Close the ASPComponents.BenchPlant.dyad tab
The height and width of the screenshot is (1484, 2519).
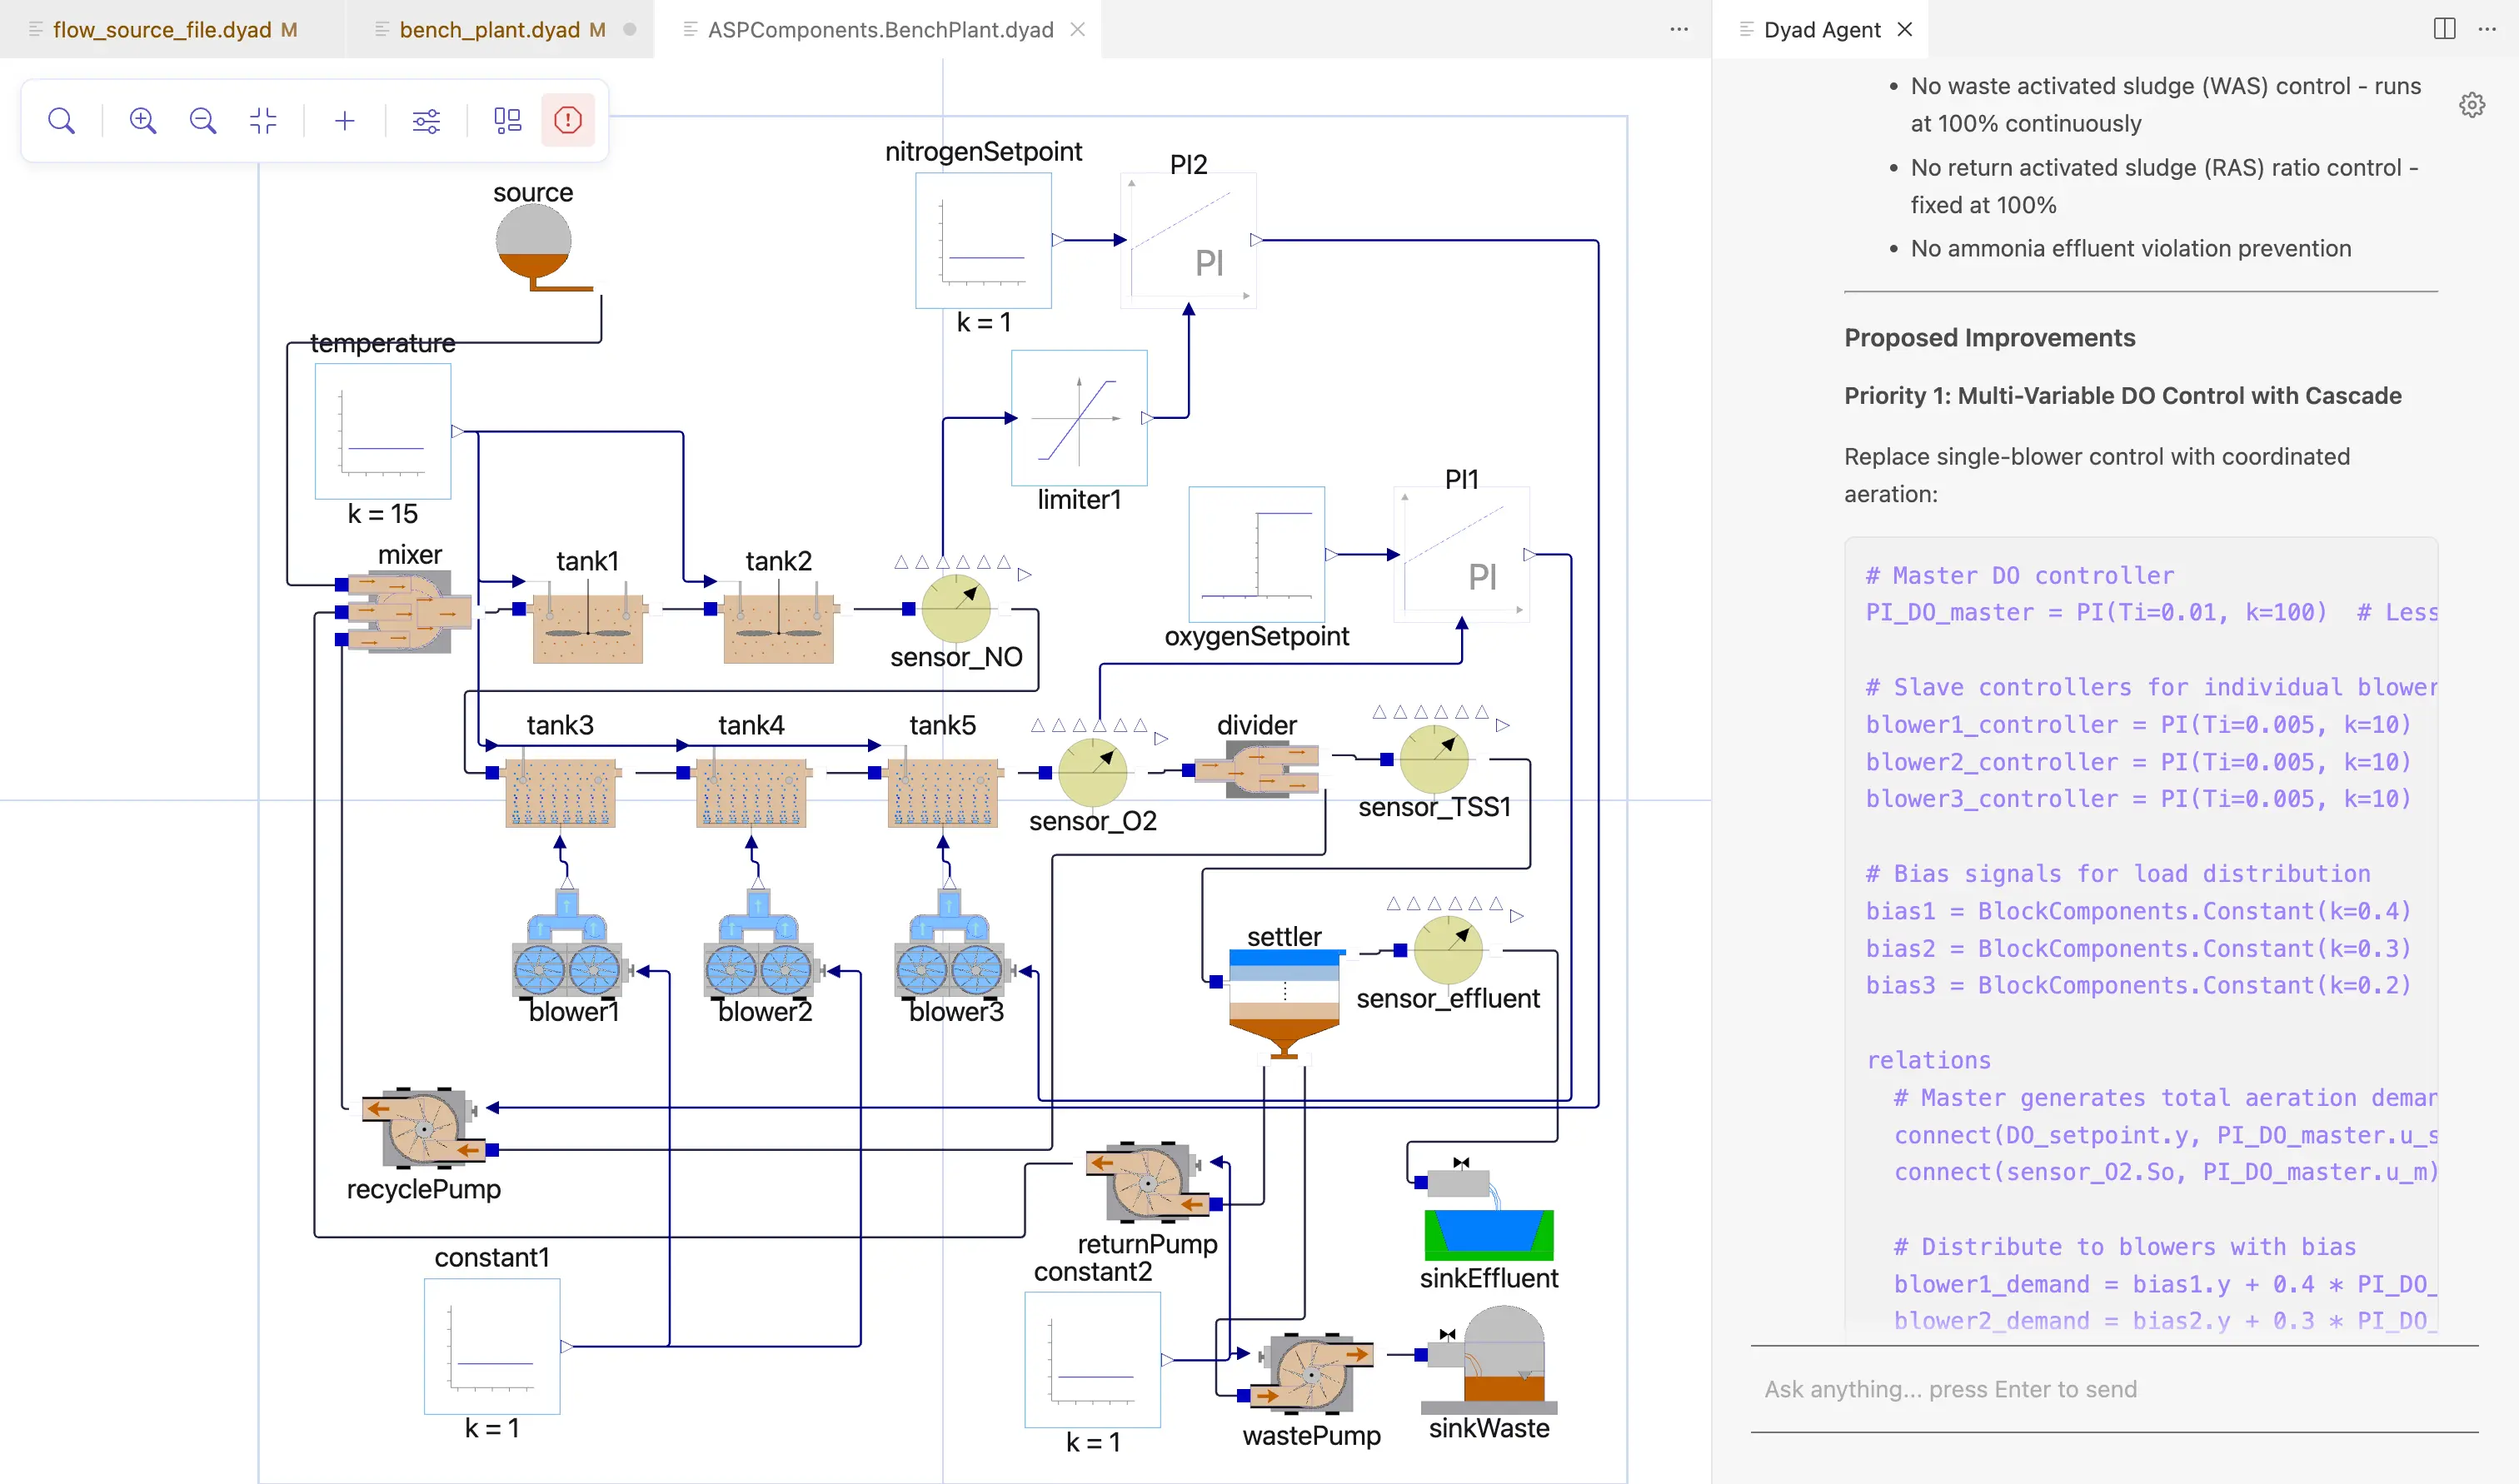pos(1078,30)
